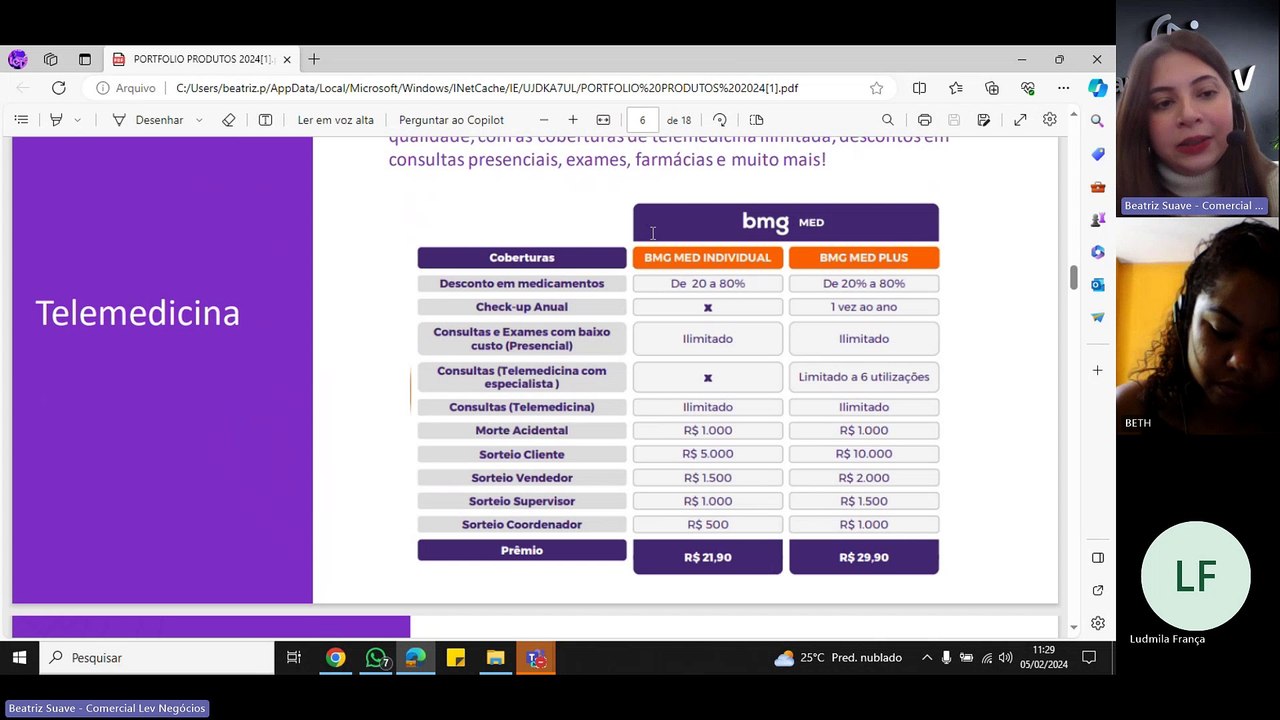Rotate the PDF page
Viewport: 1280px width, 720px height.
(x=720, y=120)
